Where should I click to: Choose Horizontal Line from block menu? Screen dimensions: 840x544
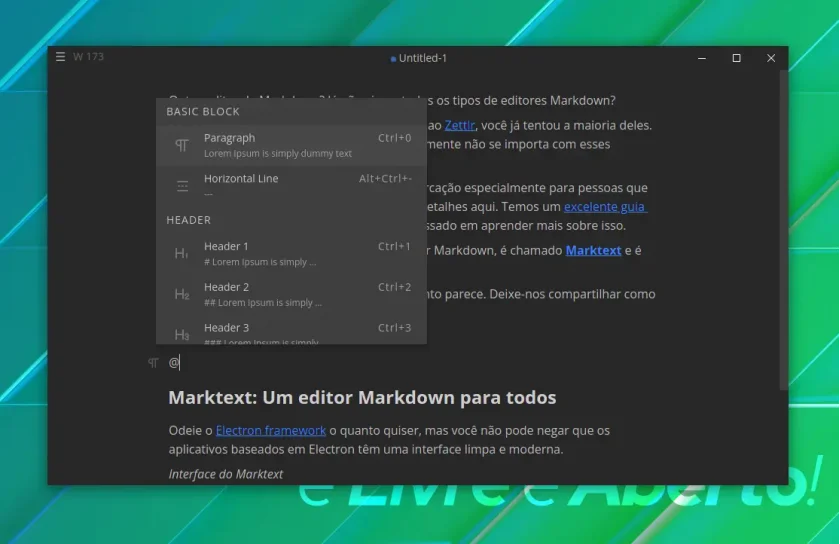(291, 185)
